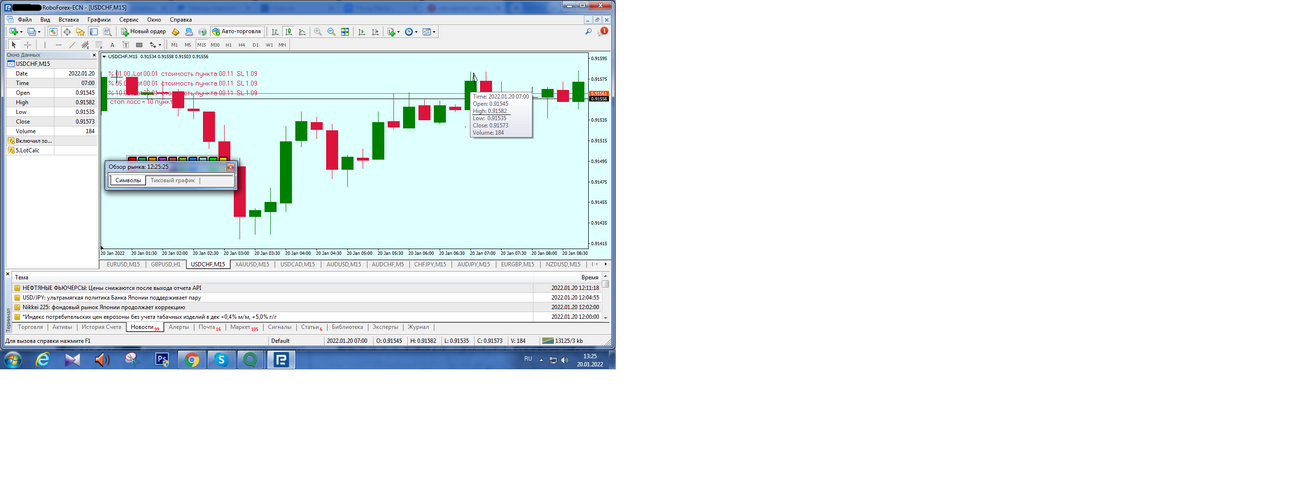1290x502 pixels.
Task: Expand the profiles dropdown arrow
Action: pyautogui.click(x=39, y=32)
